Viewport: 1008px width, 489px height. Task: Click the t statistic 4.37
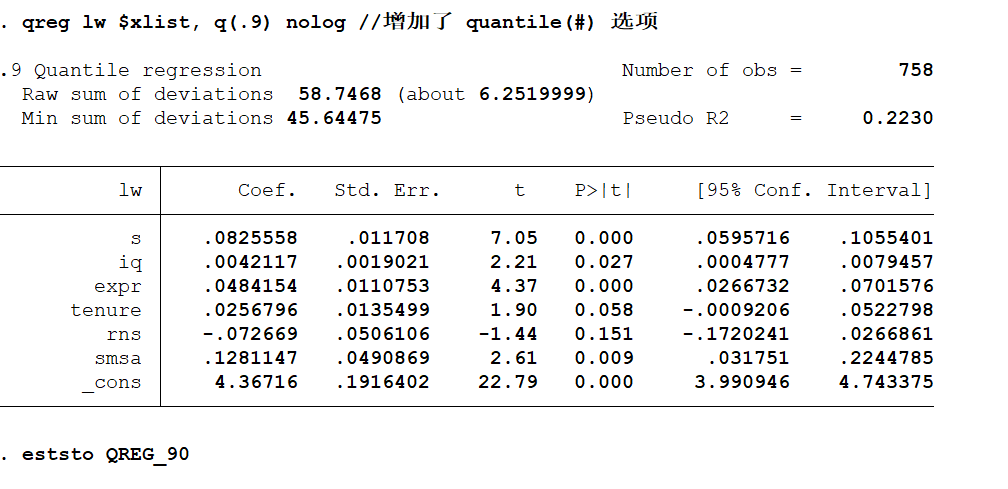514,286
